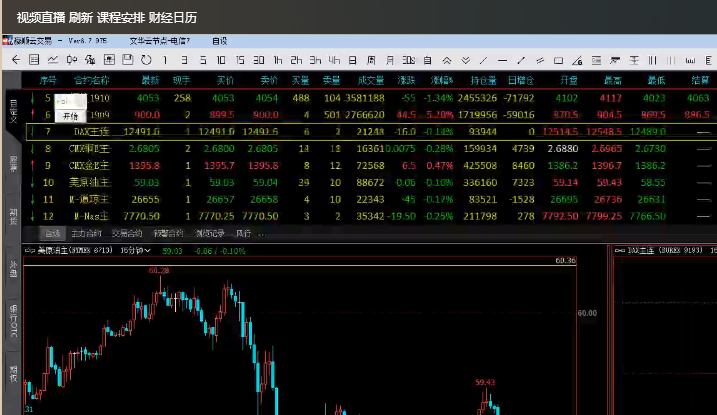Select the Gann angle tool

click(577, 60)
